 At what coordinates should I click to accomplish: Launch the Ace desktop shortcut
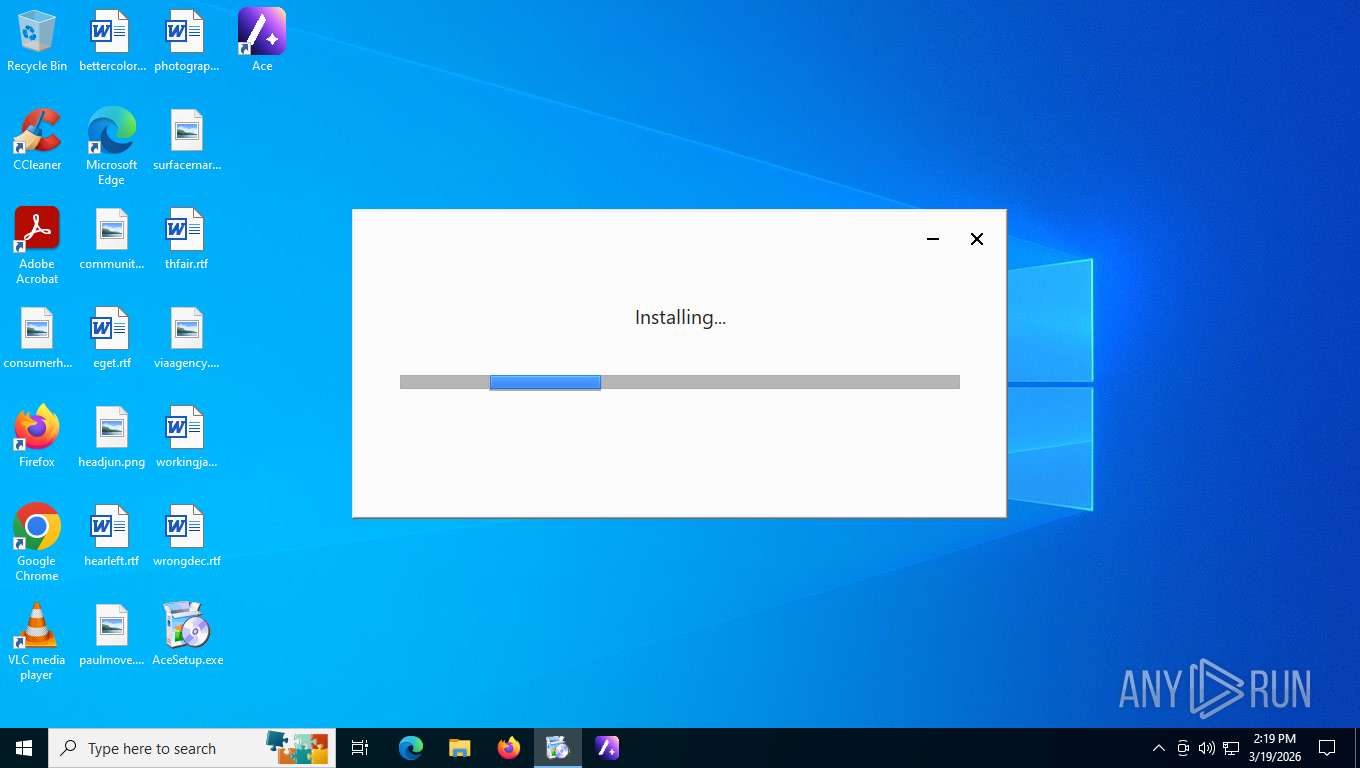point(262,41)
